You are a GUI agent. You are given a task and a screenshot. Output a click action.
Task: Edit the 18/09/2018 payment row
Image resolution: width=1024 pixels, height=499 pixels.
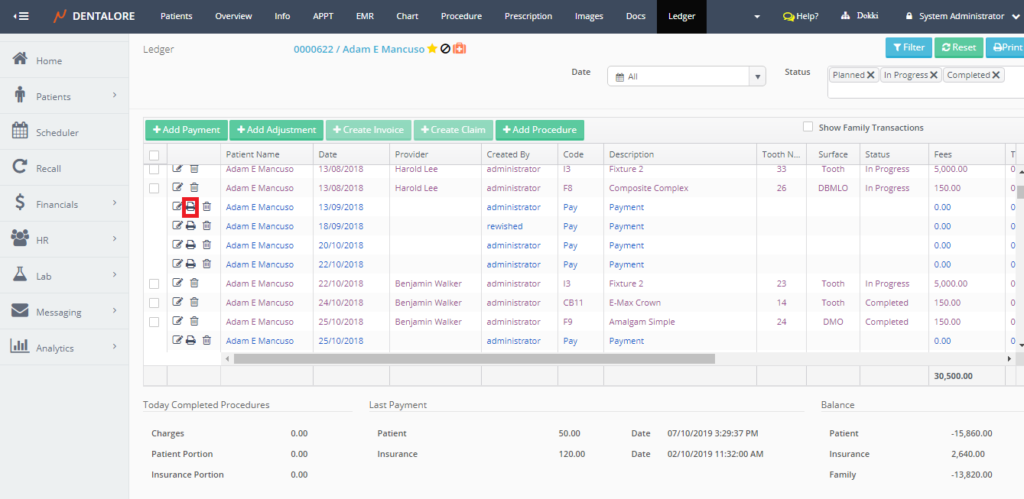(x=177, y=226)
